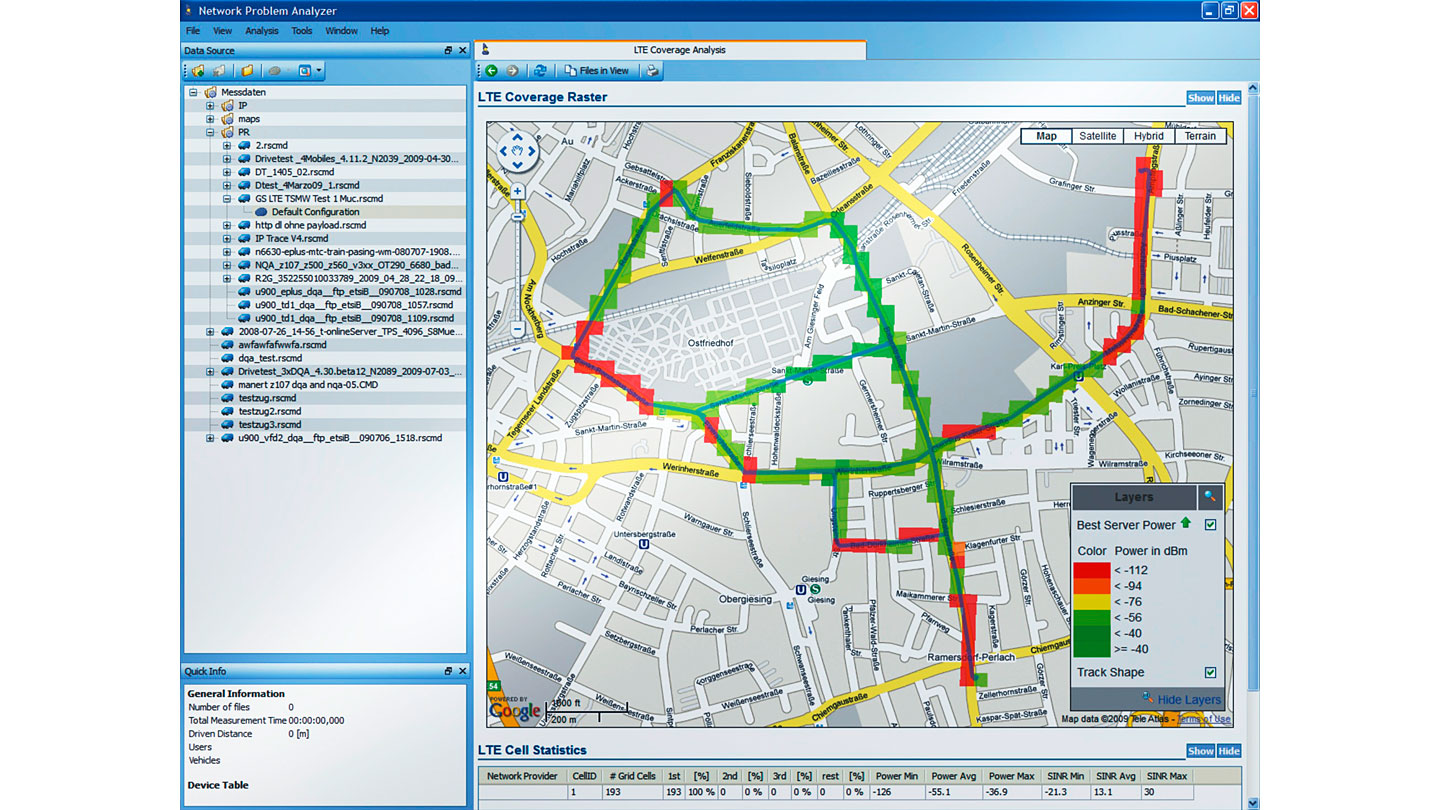1440x810 pixels.
Task: Click the Refresh icon in analysis toolbar
Action: pos(540,71)
